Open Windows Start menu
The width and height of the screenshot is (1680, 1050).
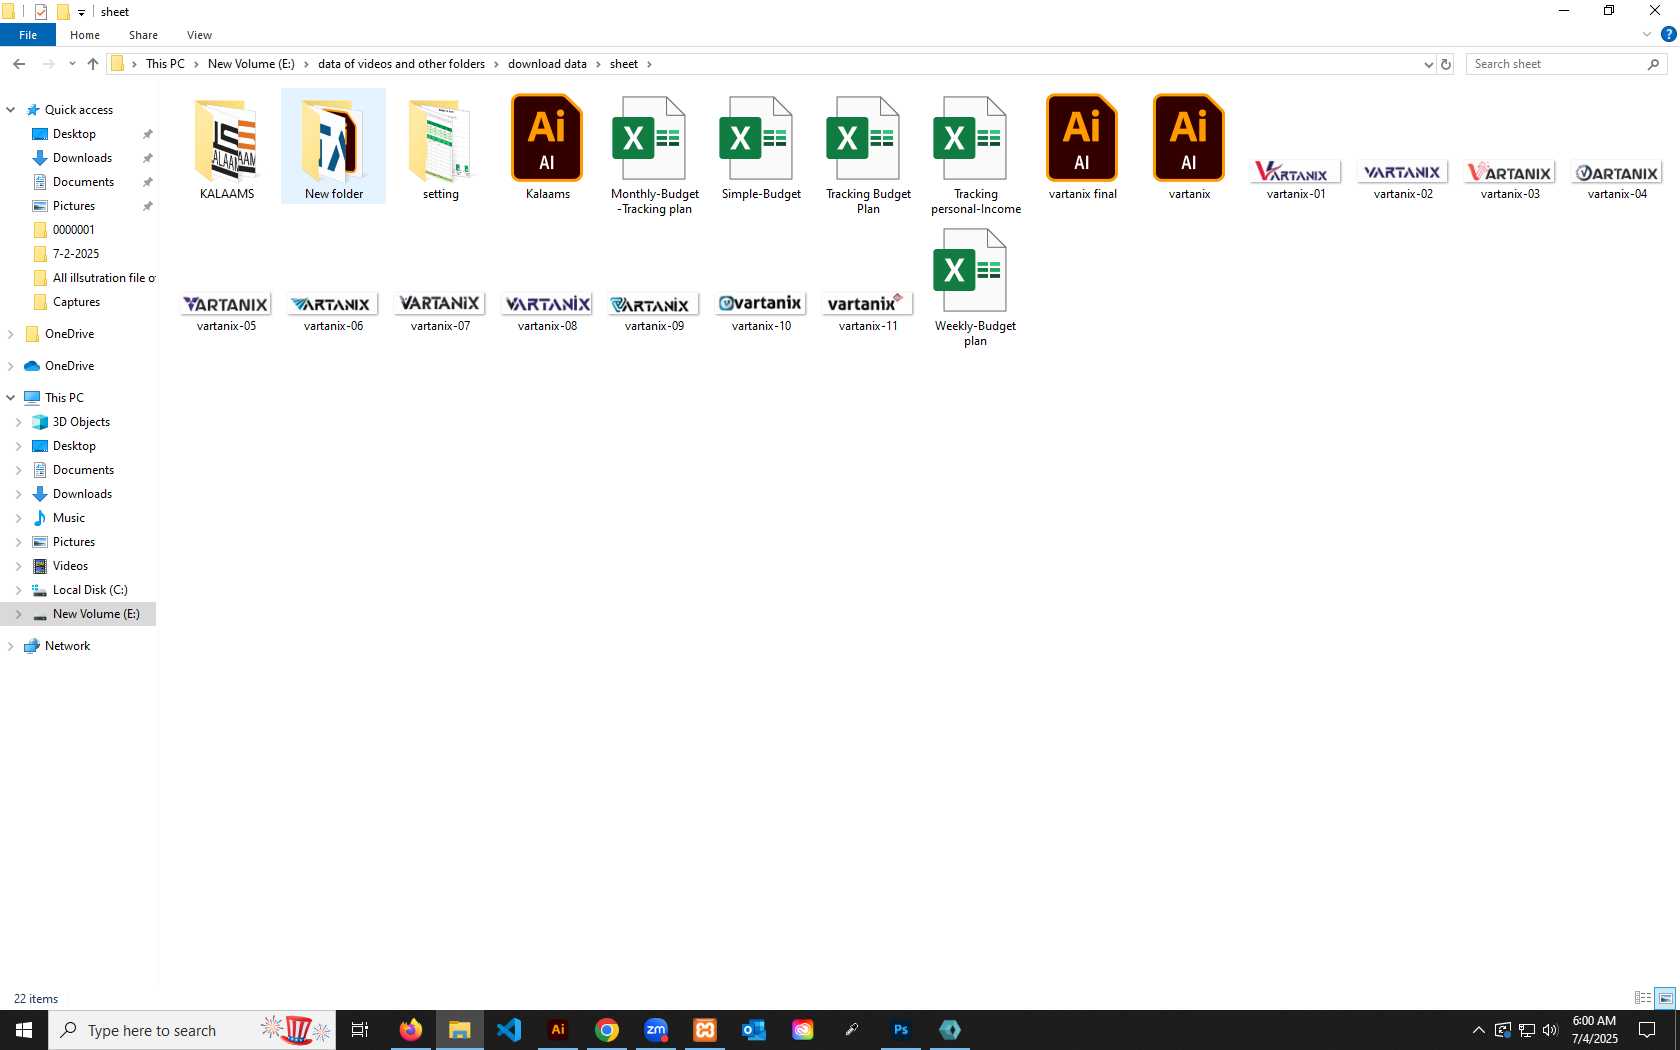[x=24, y=1030]
